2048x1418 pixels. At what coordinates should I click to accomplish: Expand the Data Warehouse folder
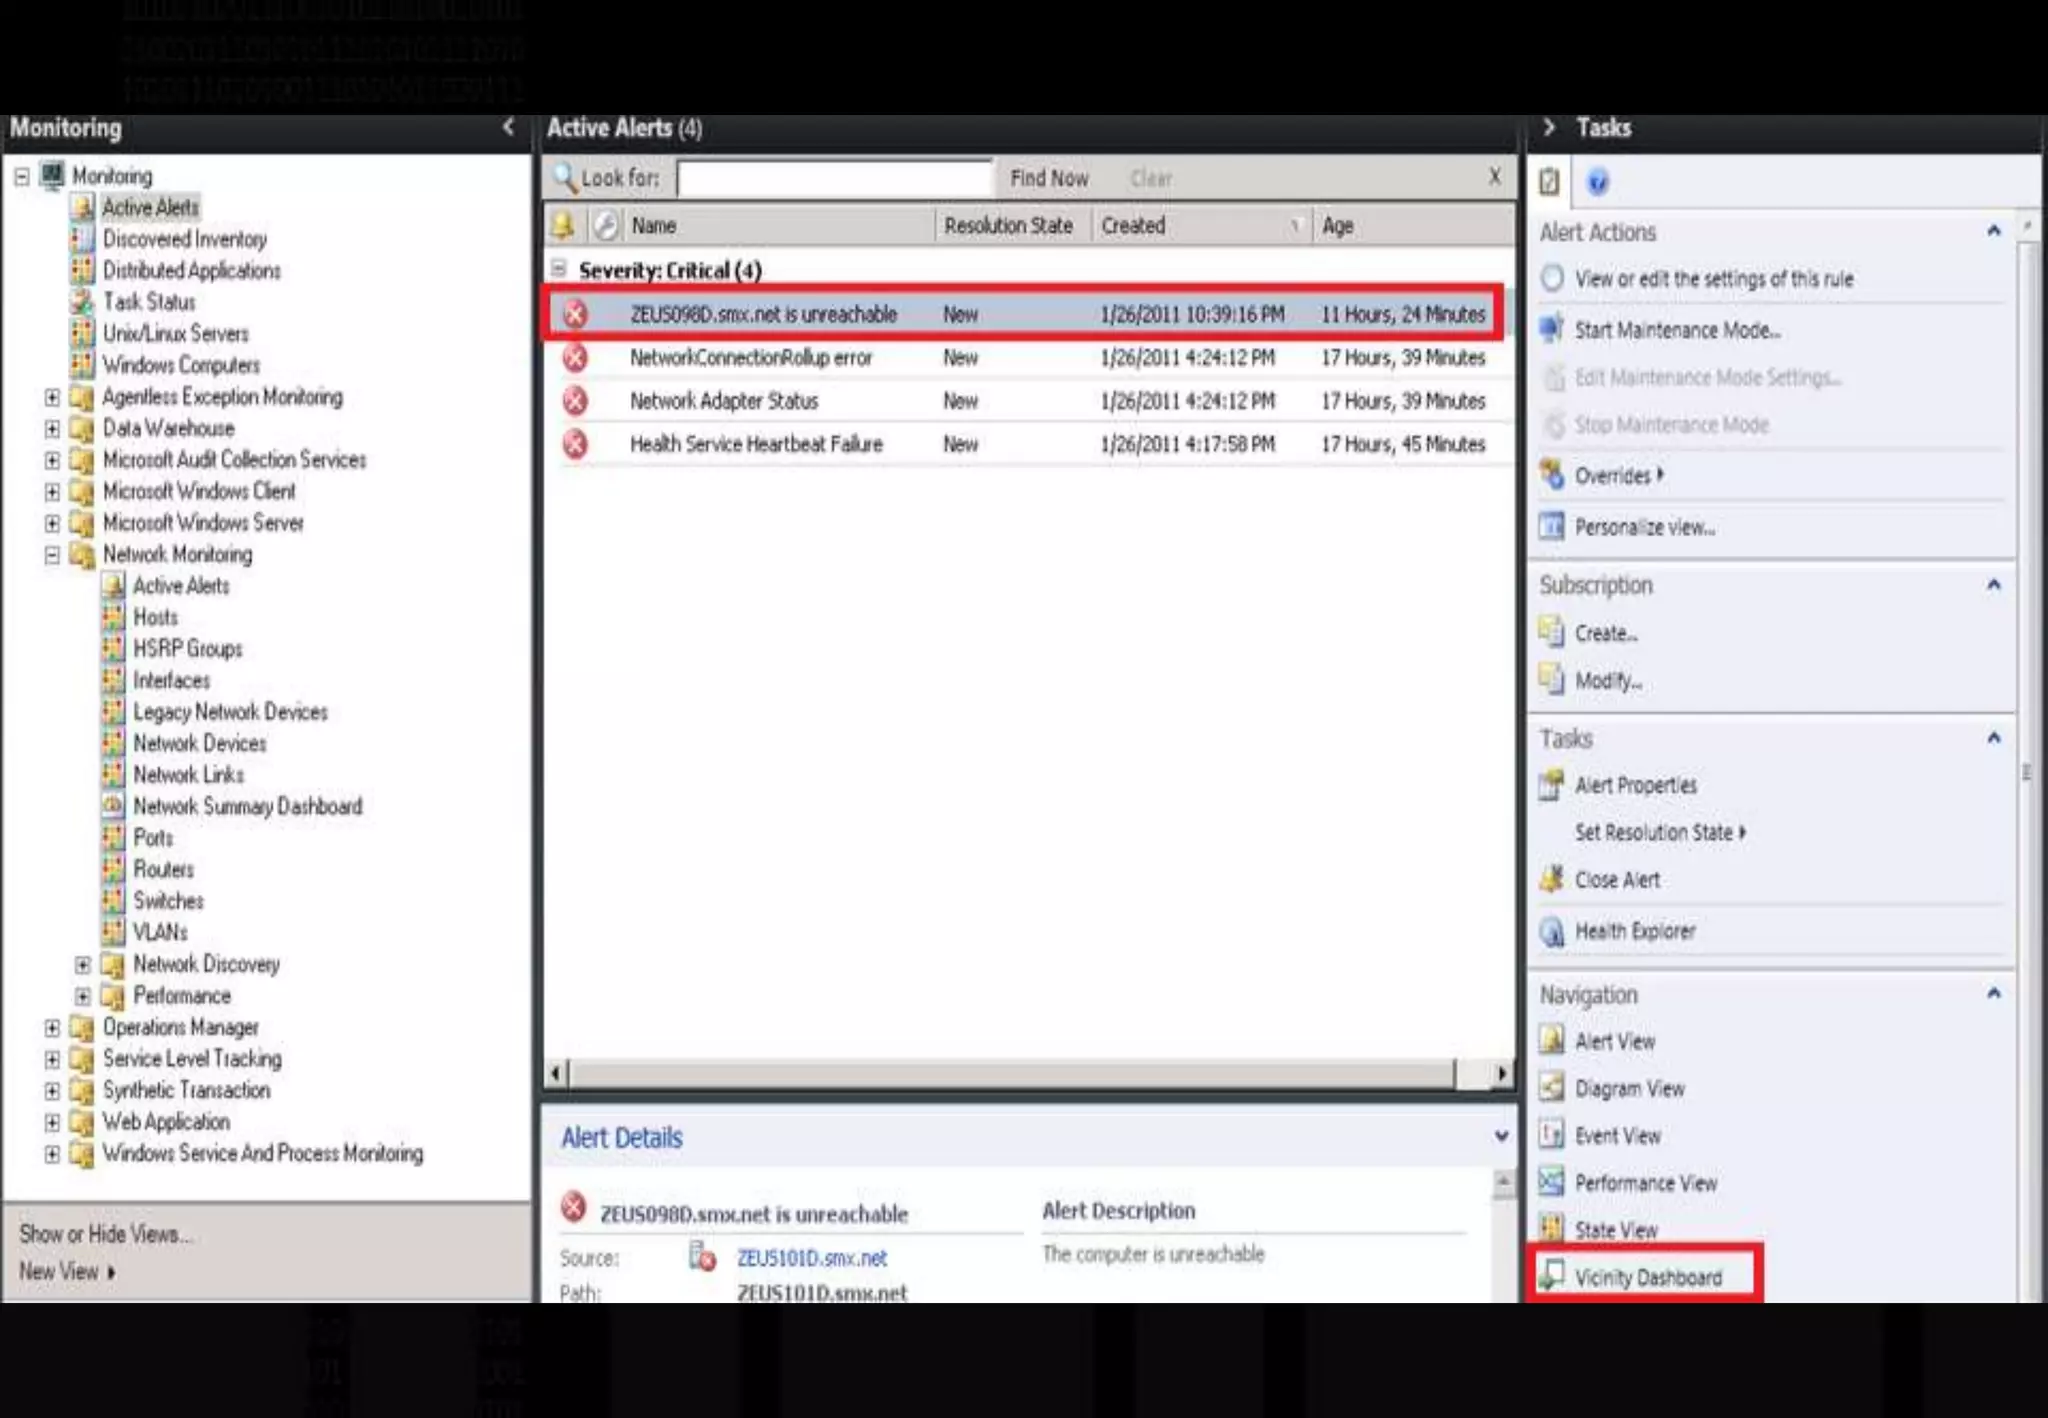[52, 429]
